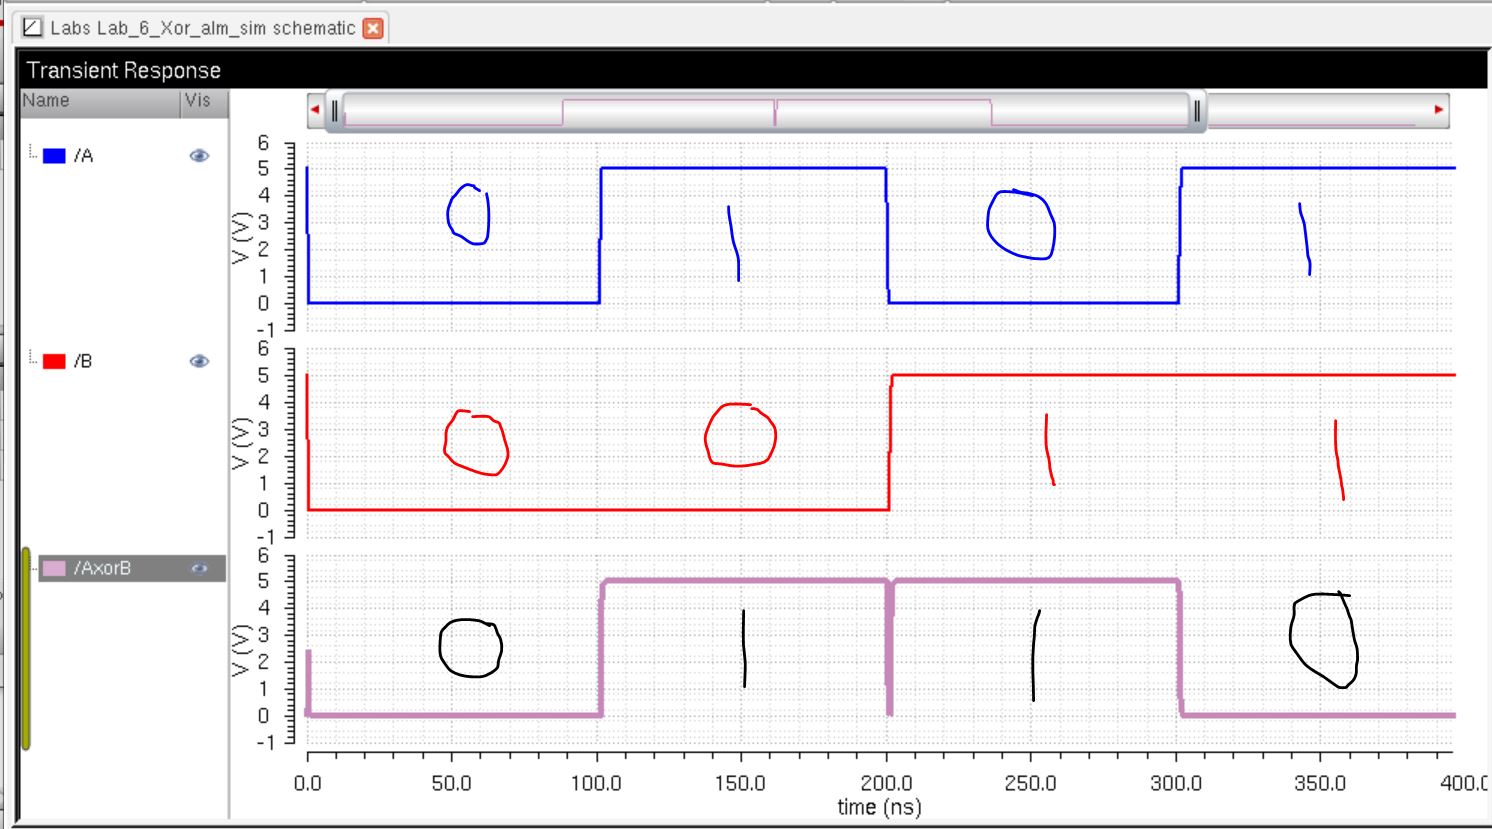Image resolution: width=1492 pixels, height=829 pixels.
Task: Close the Lab_6_Xor_alm_sim schematic tab
Action: pos(373,28)
